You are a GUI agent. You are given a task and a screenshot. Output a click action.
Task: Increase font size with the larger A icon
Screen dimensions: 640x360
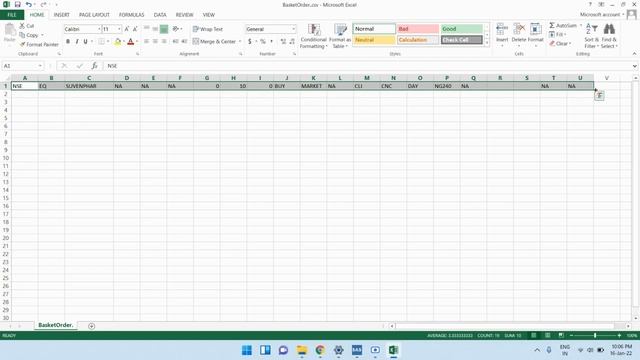pos(127,29)
